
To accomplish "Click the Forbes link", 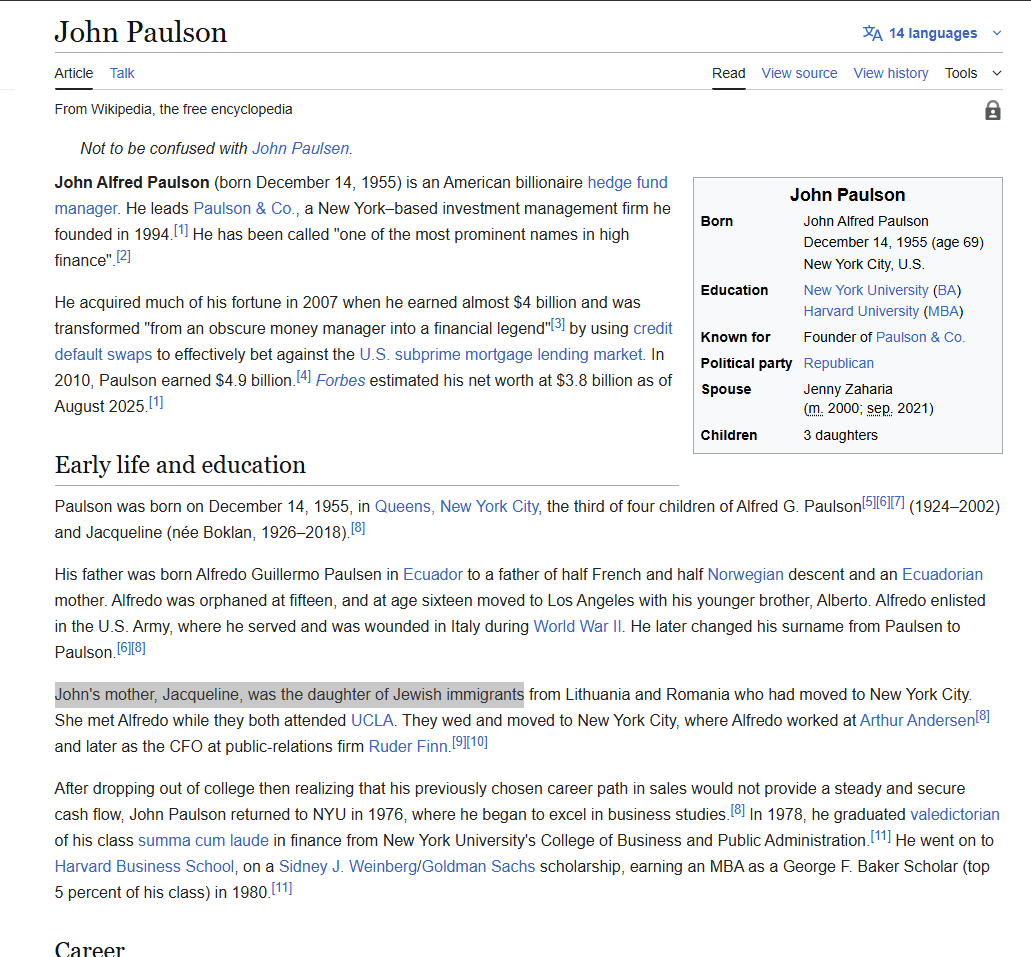I will [340, 380].
